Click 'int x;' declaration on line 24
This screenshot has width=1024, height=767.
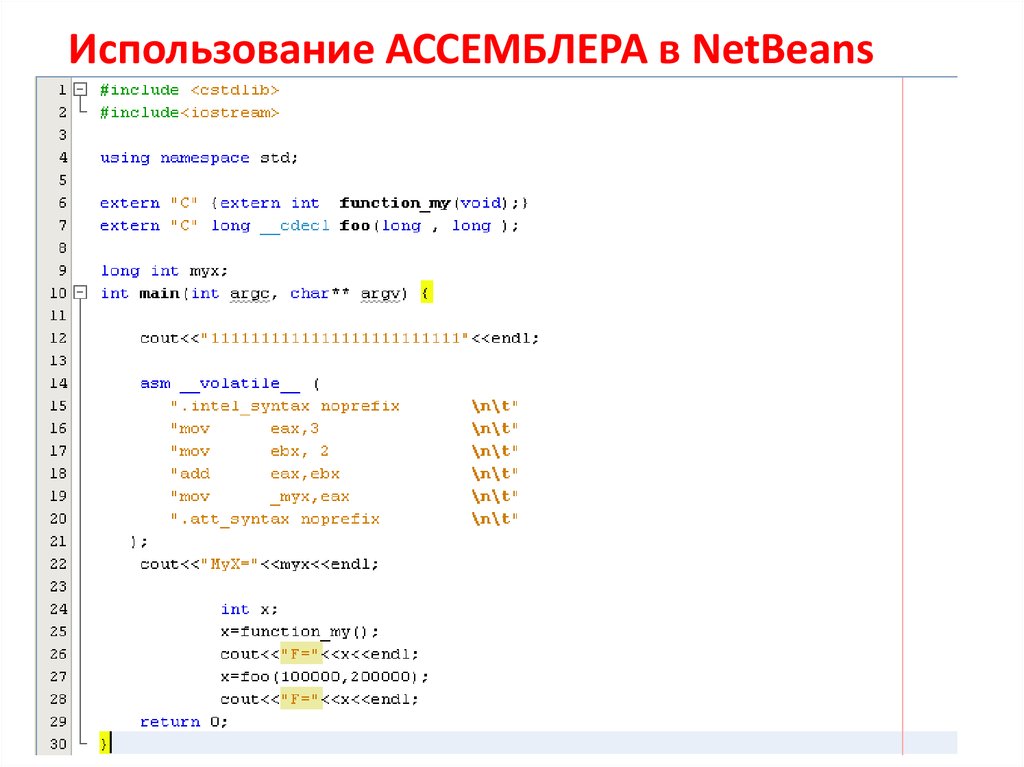[x=249, y=610]
